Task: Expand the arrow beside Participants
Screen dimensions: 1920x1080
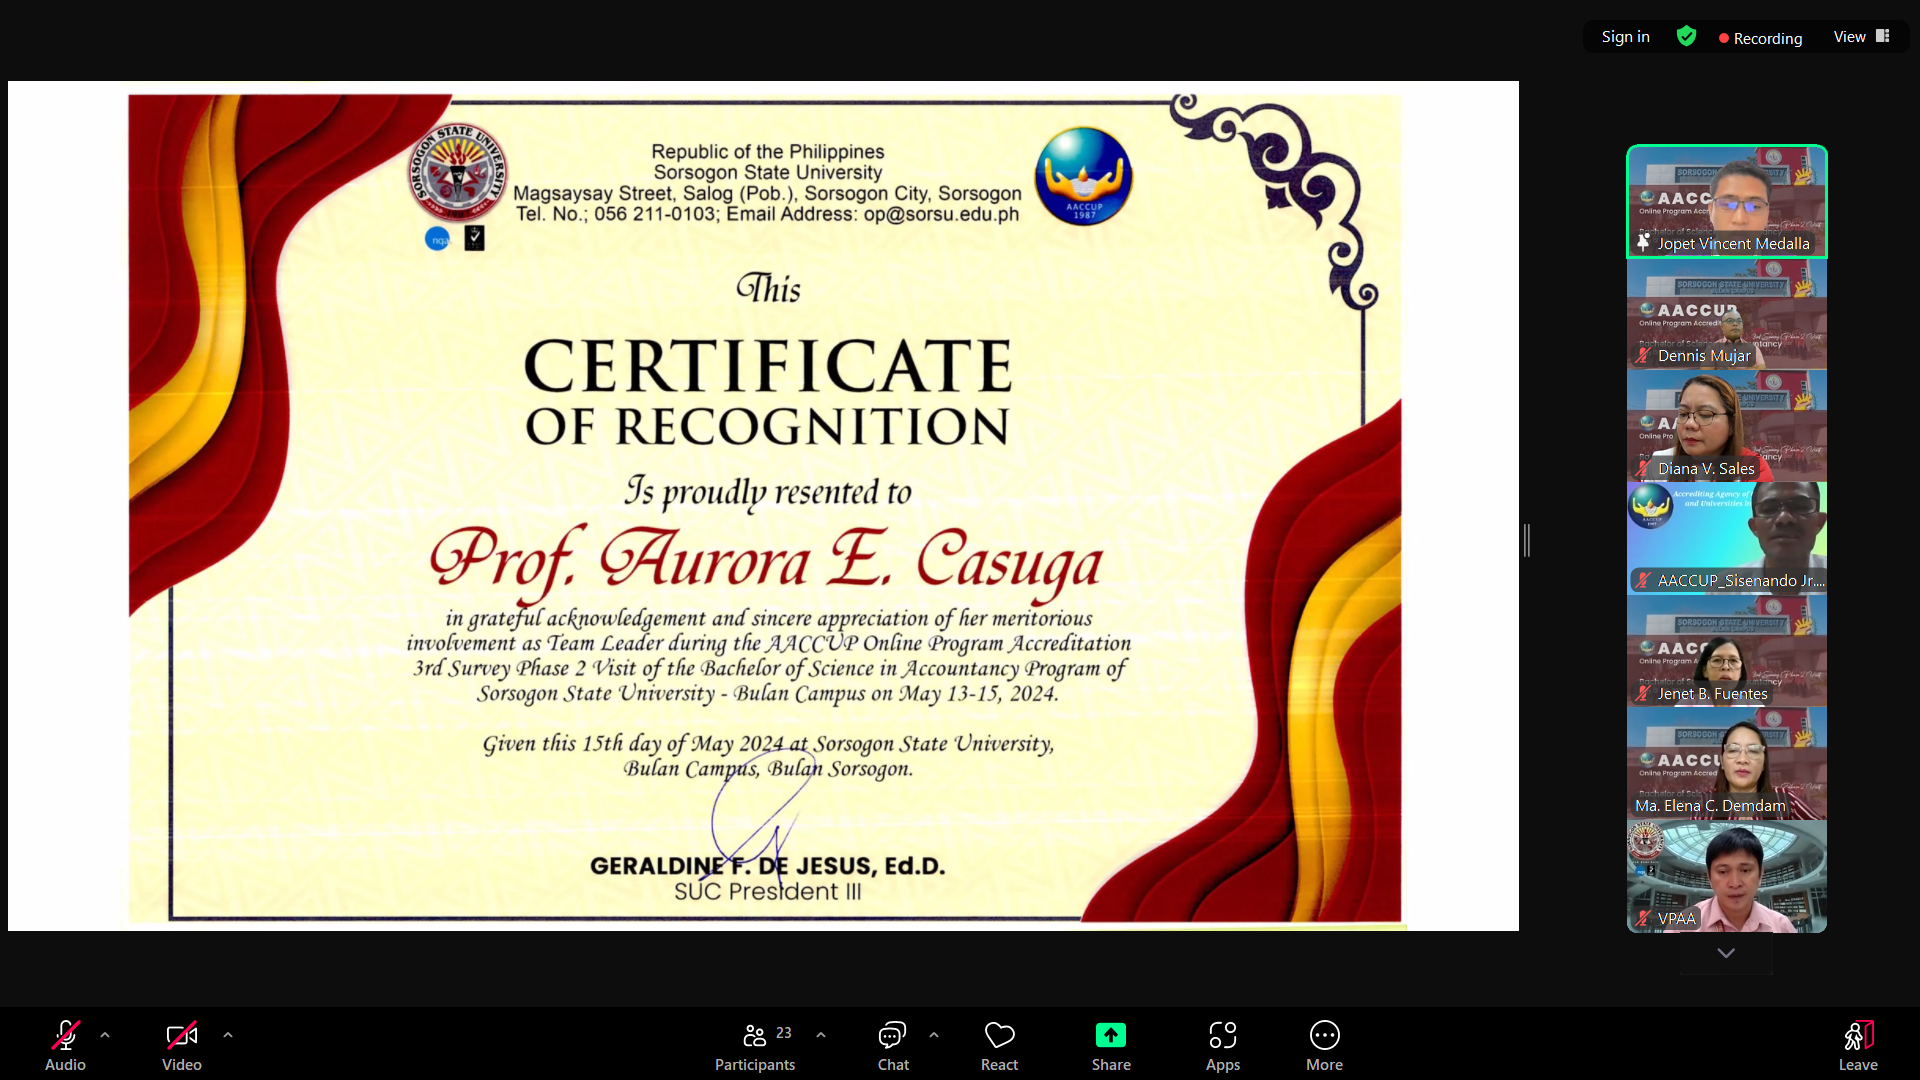Action: [x=821, y=1035]
